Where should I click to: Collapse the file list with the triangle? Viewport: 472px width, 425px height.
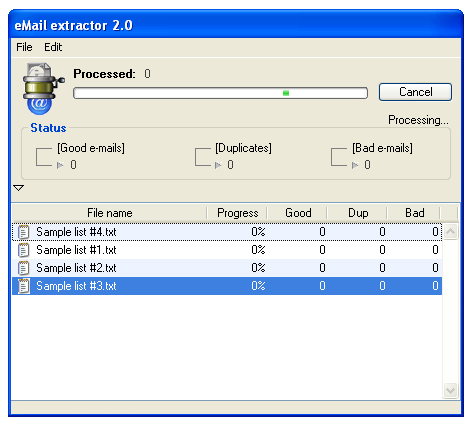point(19,188)
